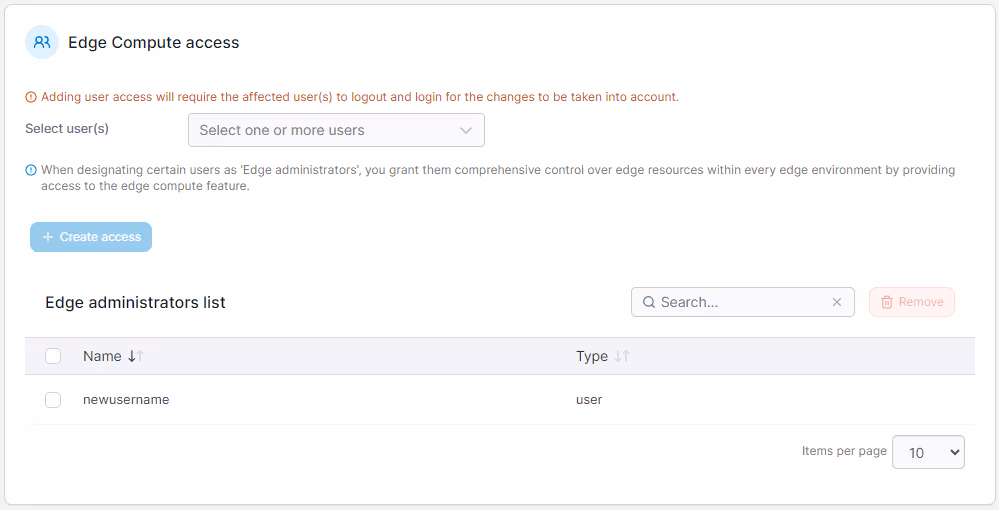Click the Create access button

coord(91,237)
